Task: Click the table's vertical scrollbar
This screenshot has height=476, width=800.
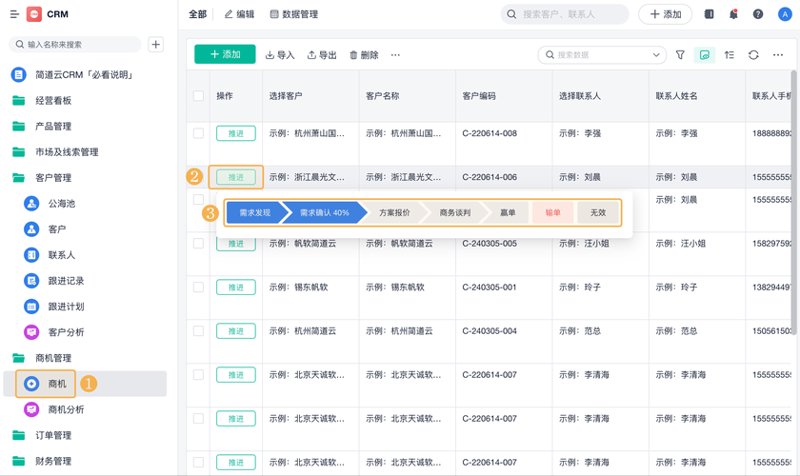Action: [x=793, y=203]
